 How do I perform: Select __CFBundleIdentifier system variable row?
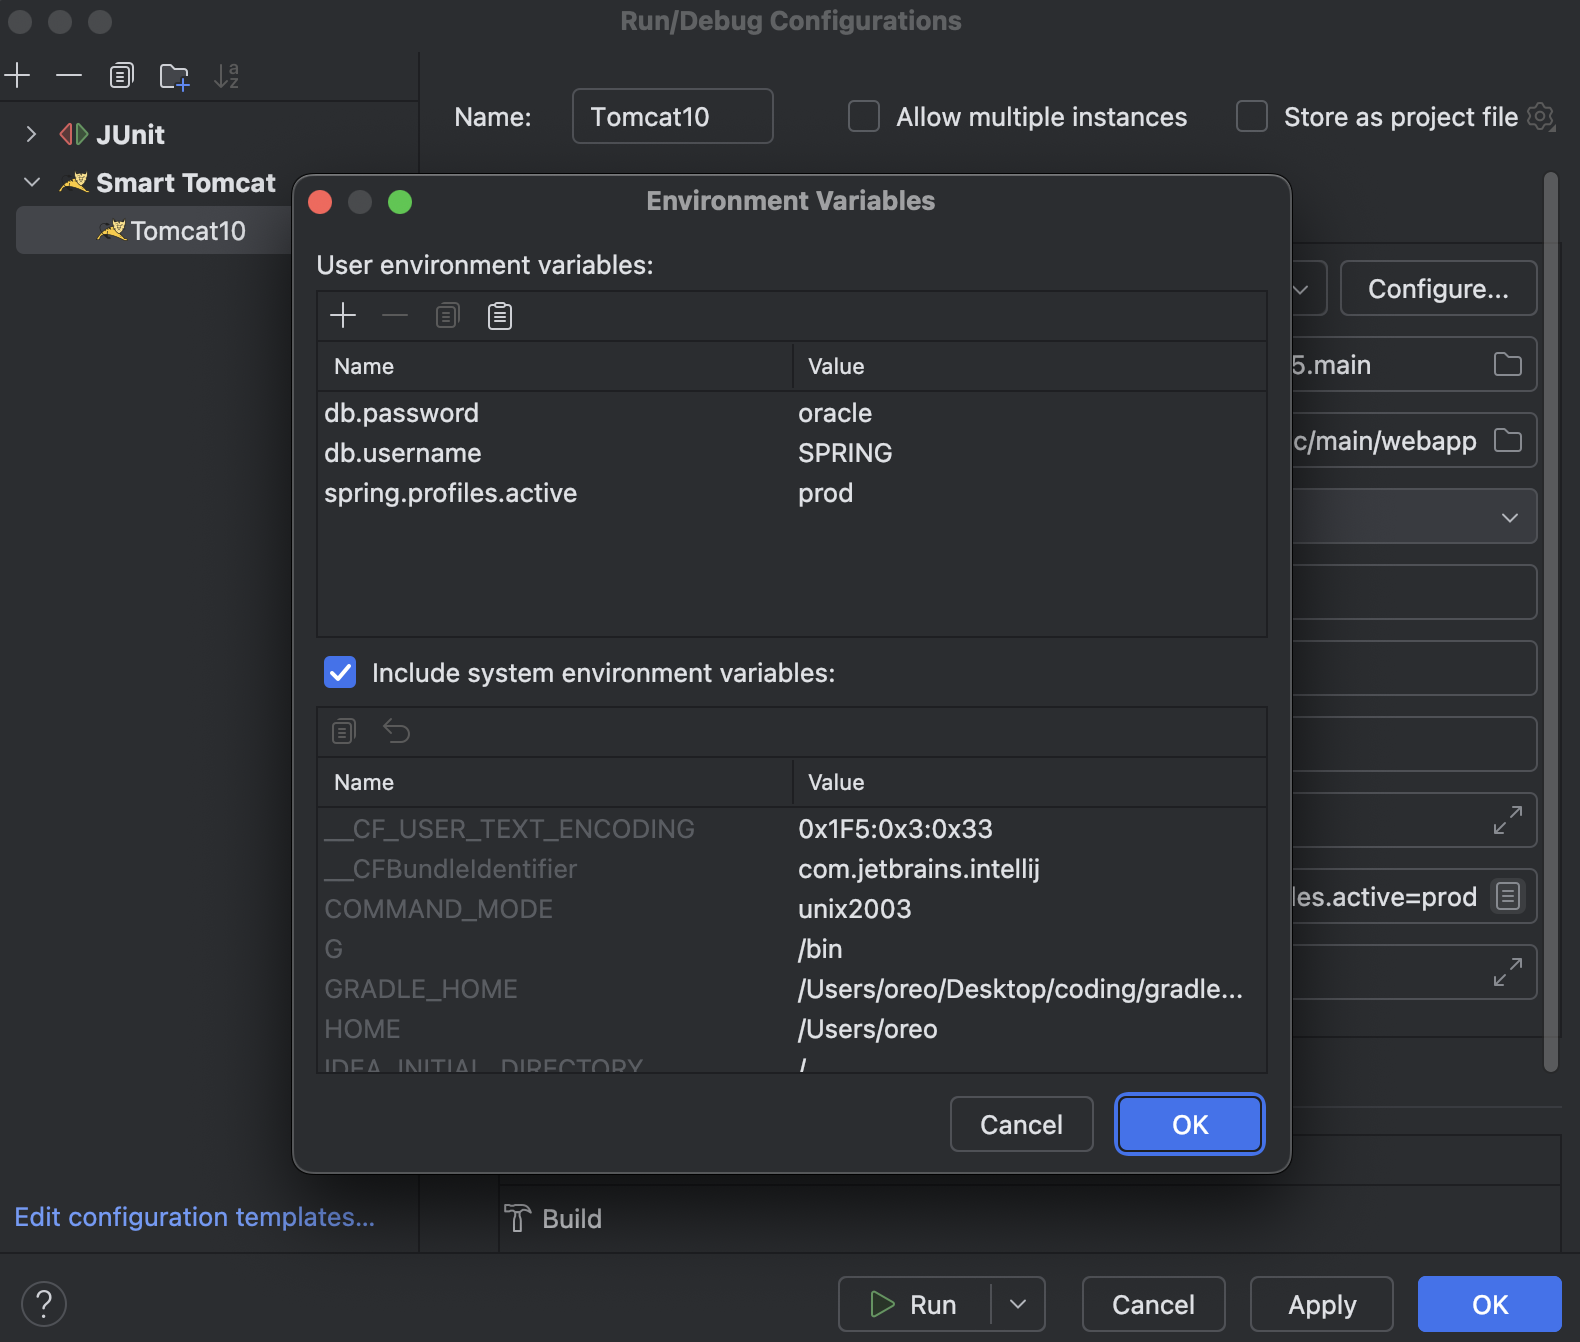pyautogui.click(x=792, y=869)
